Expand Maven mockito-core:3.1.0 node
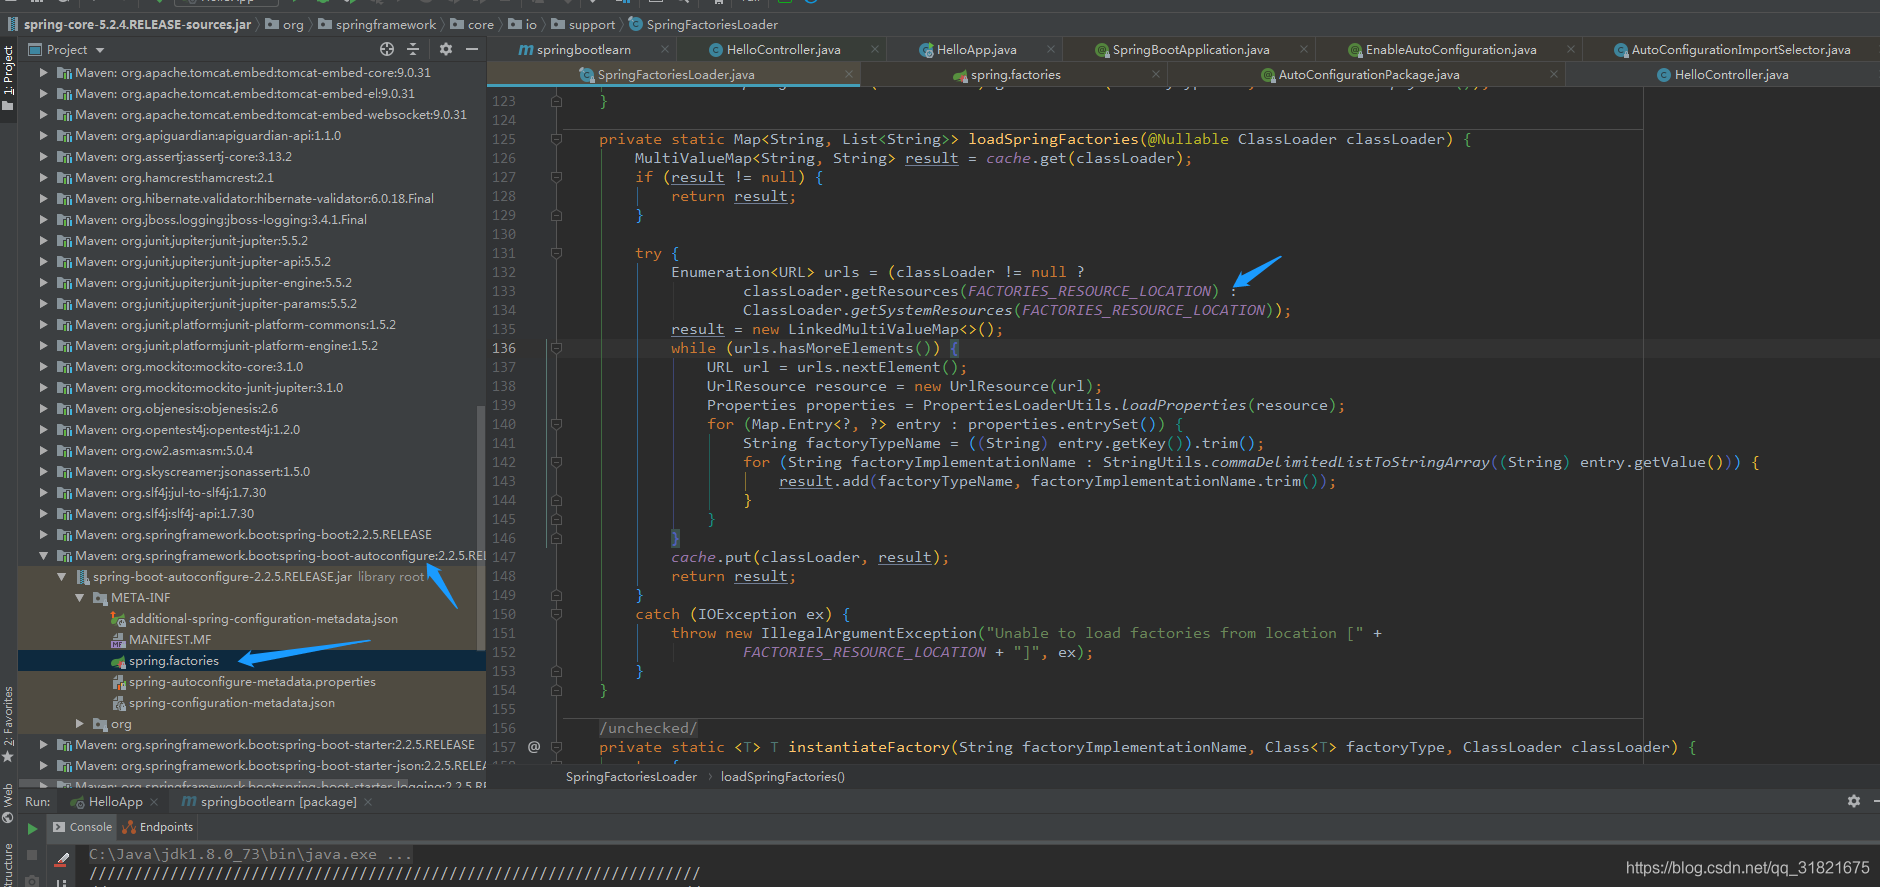Image resolution: width=1880 pixels, height=887 pixels. click(43, 366)
